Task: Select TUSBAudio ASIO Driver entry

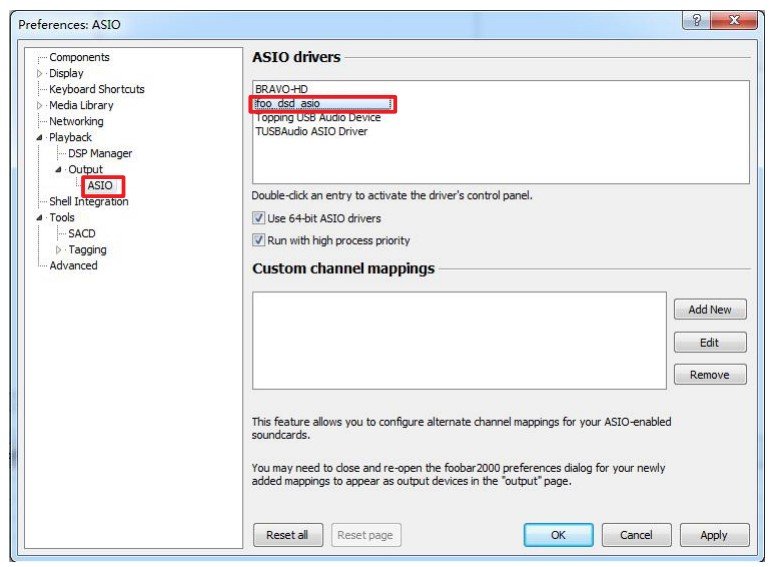Action: coord(311,131)
